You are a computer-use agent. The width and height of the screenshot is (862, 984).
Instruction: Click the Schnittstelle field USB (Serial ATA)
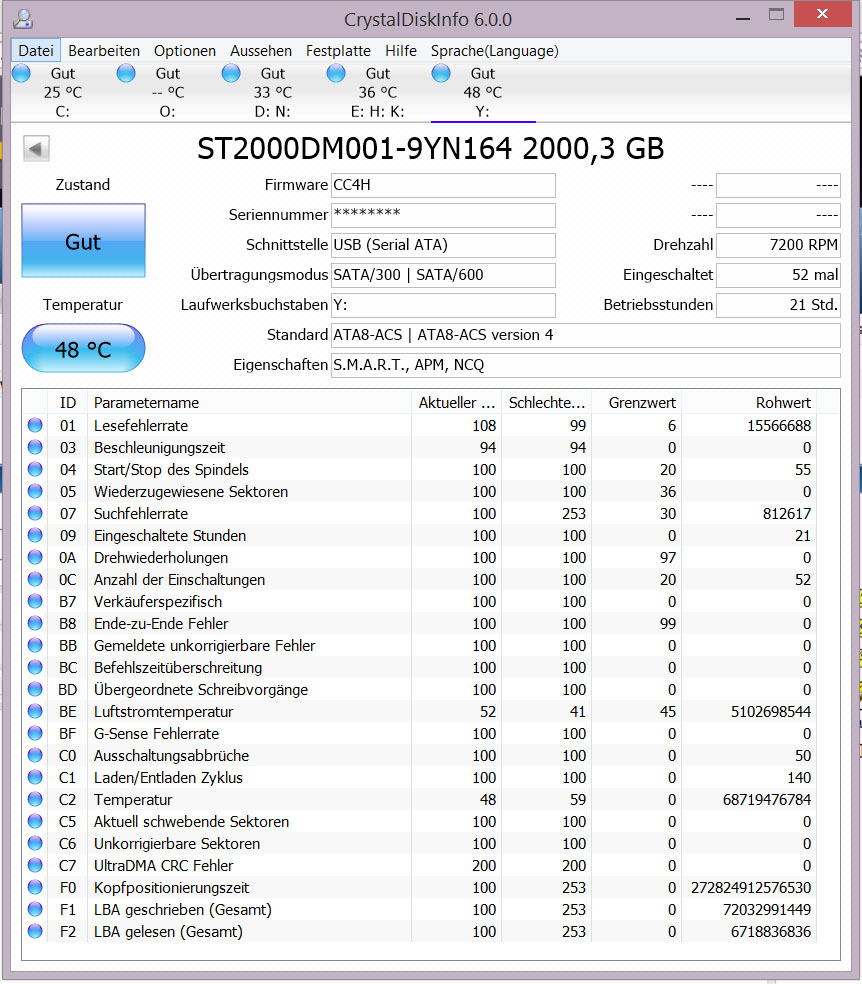443,245
